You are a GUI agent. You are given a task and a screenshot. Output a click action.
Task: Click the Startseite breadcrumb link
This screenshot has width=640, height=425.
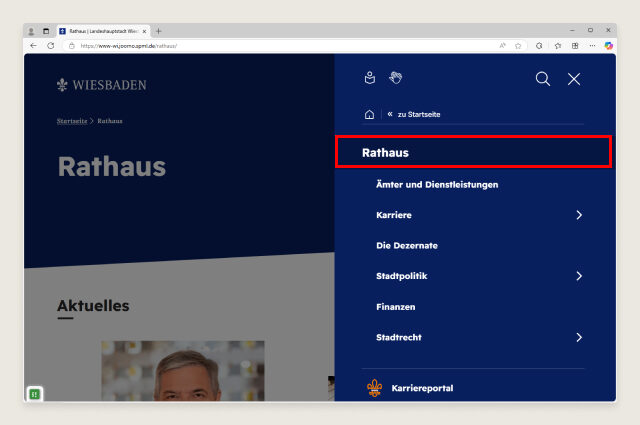[x=72, y=121]
